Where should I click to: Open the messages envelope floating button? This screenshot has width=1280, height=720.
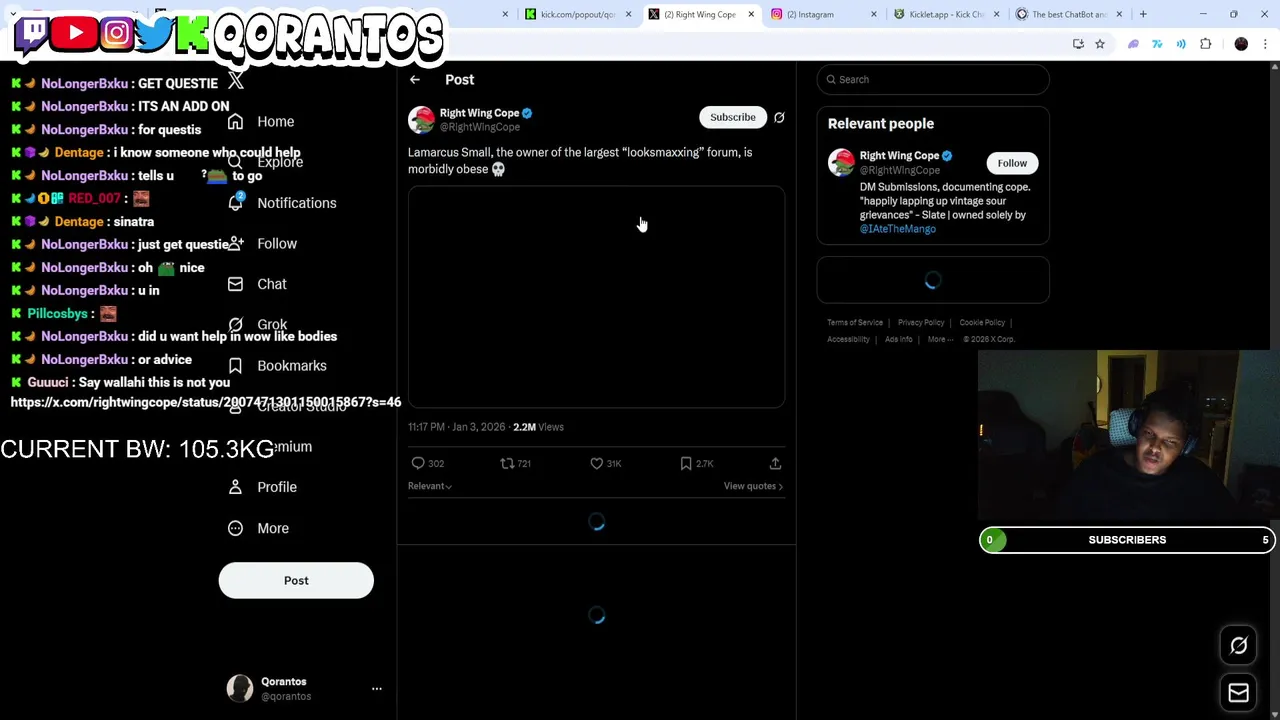(1238, 692)
